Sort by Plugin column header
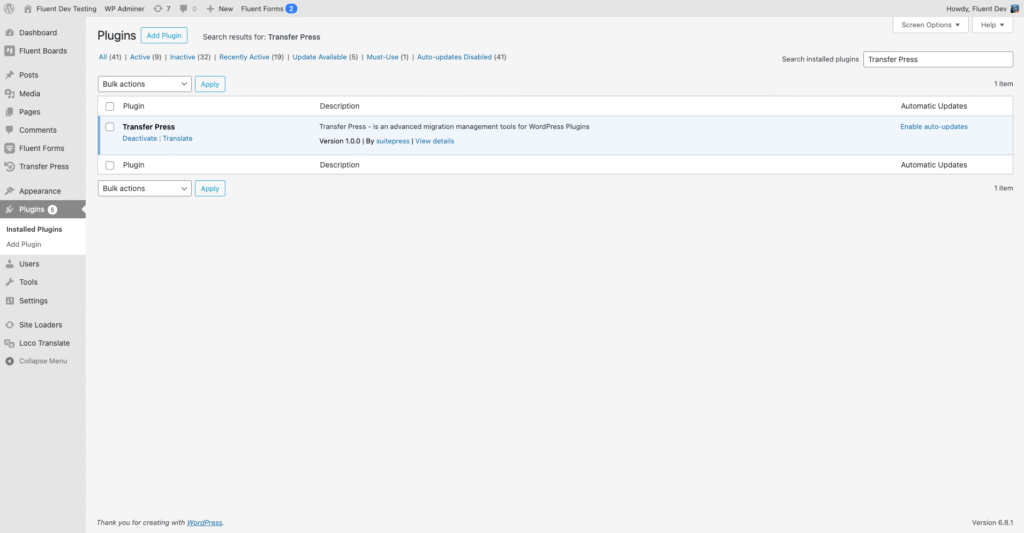Viewport: 1024px width, 533px height. pyautogui.click(x=133, y=106)
